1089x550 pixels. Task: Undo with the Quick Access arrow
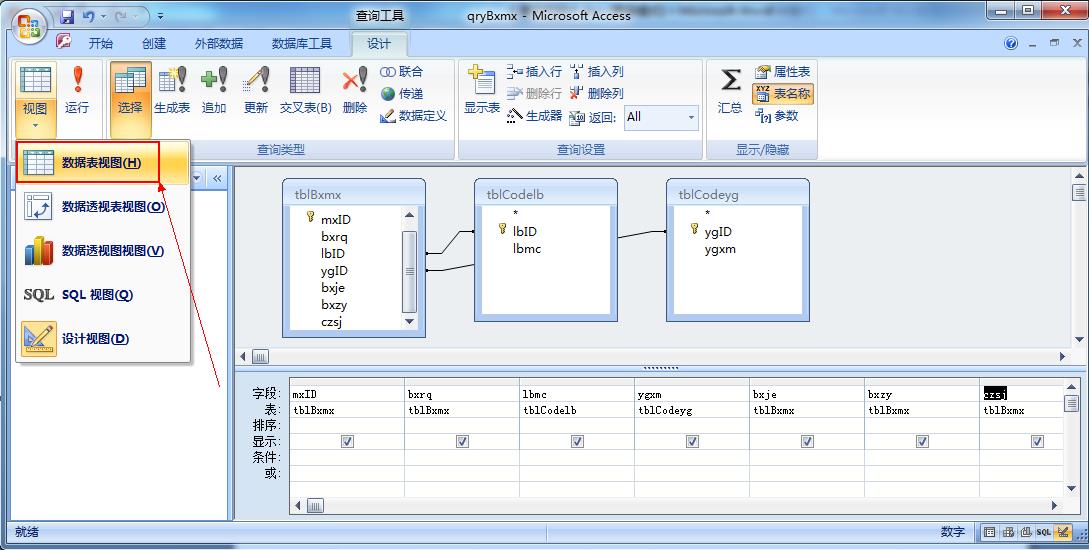(88, 16)
